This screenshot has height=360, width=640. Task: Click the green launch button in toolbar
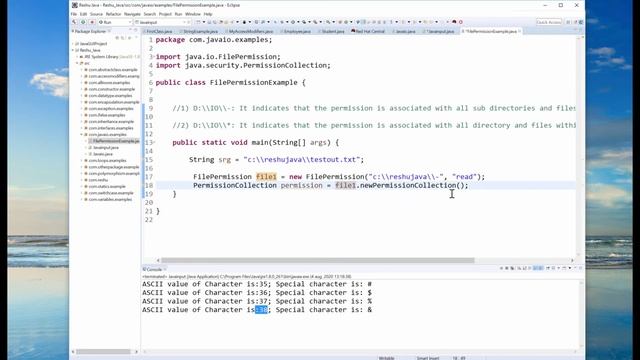[83, 22]
